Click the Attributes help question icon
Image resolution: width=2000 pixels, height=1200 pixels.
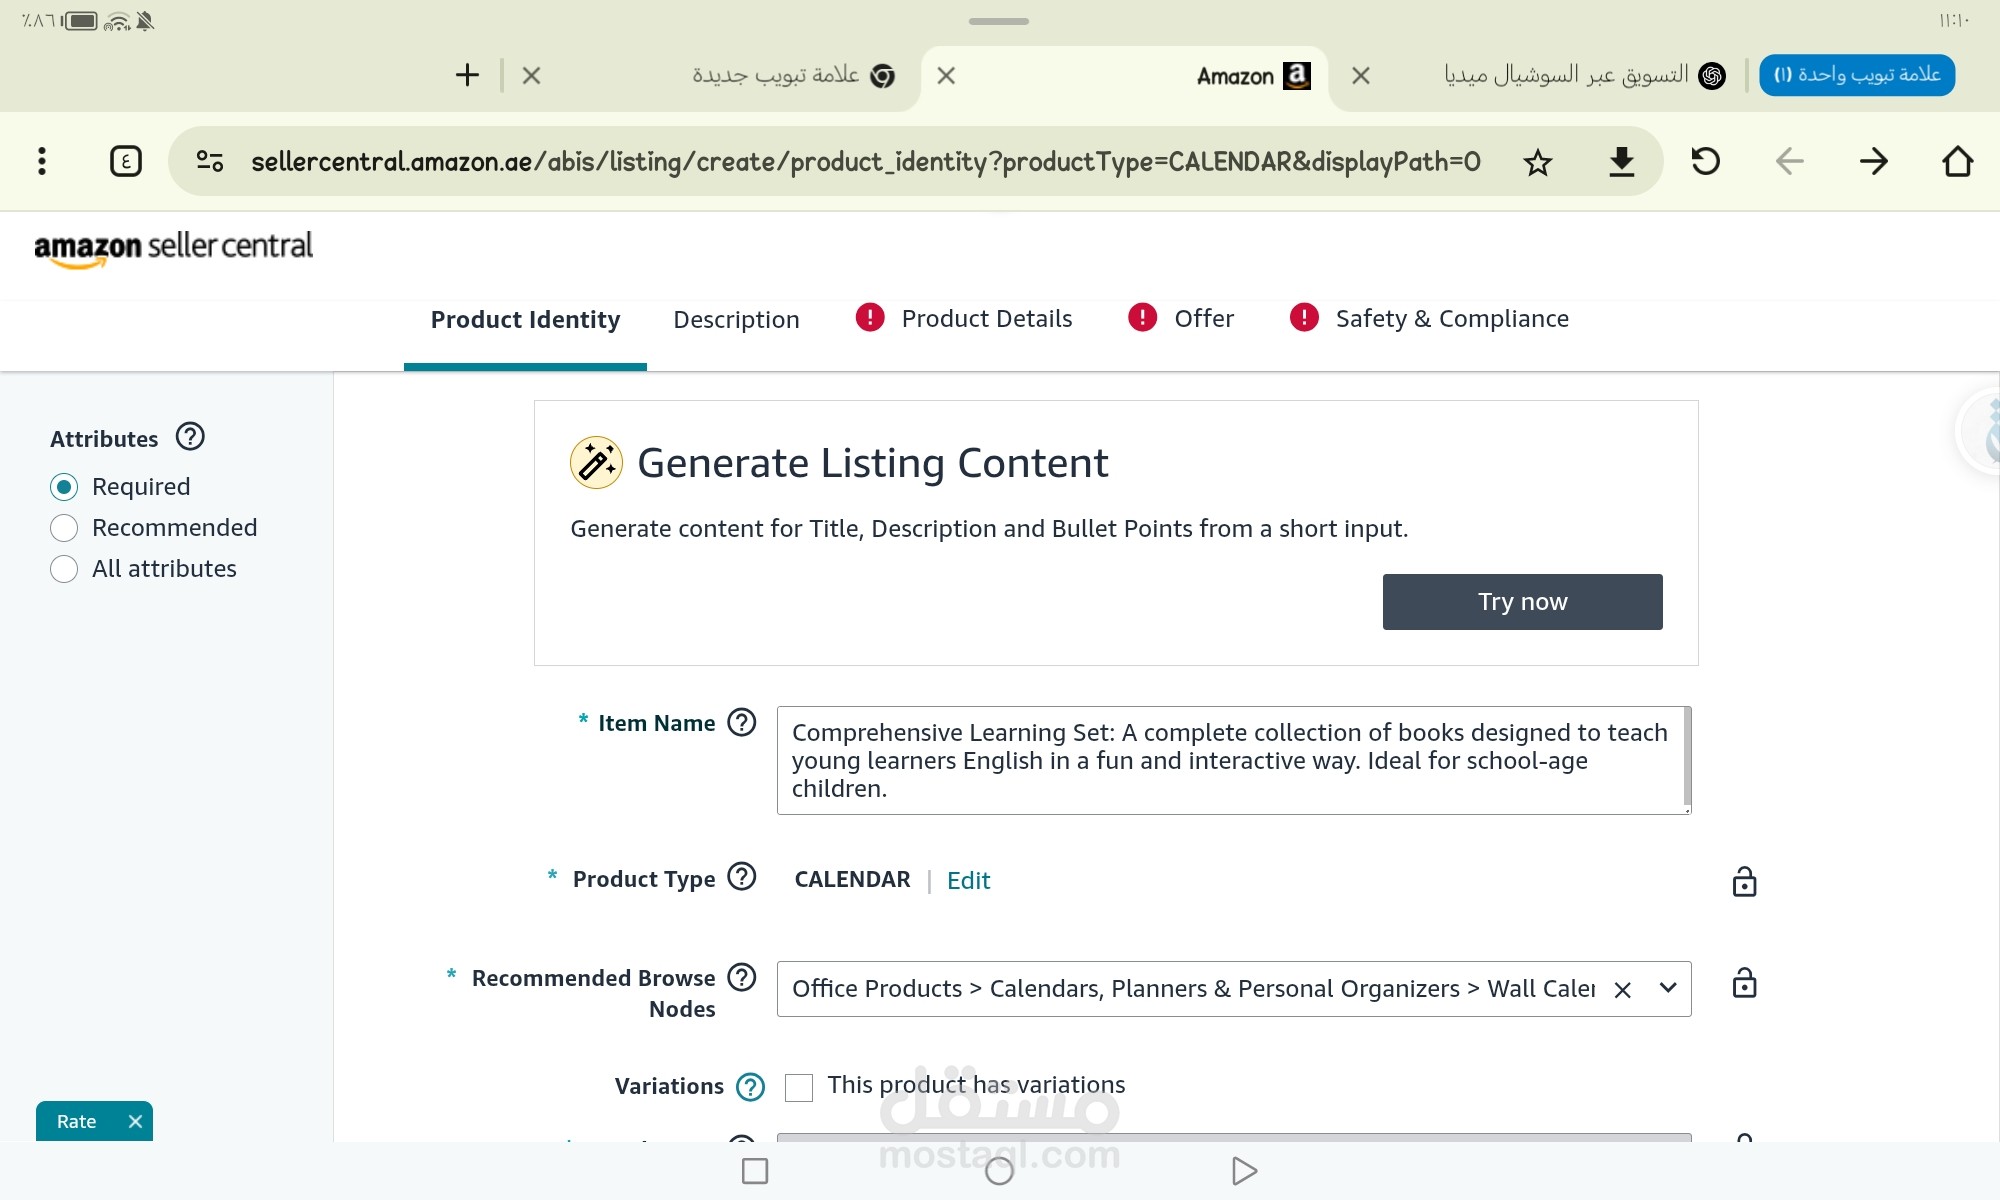tap(190, 437)
